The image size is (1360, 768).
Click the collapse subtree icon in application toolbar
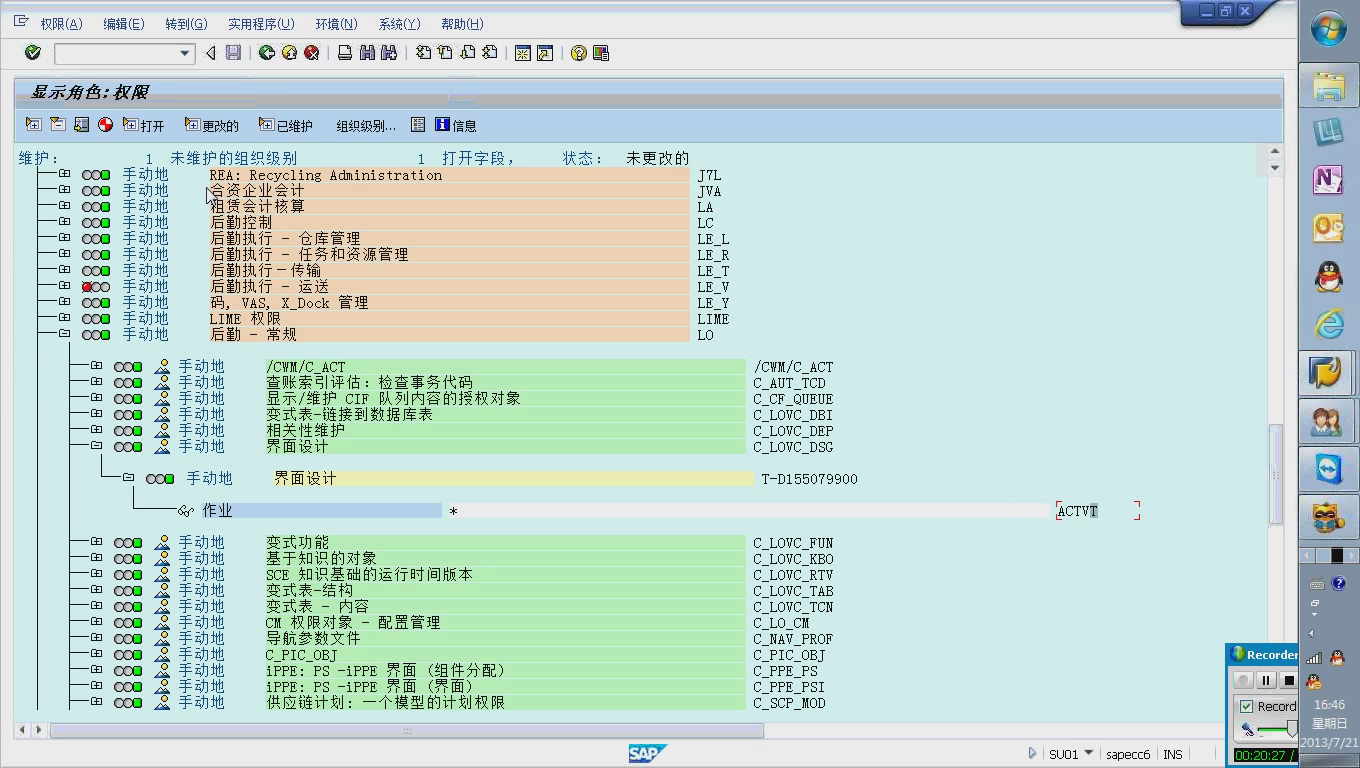click(x=57, y=125)
